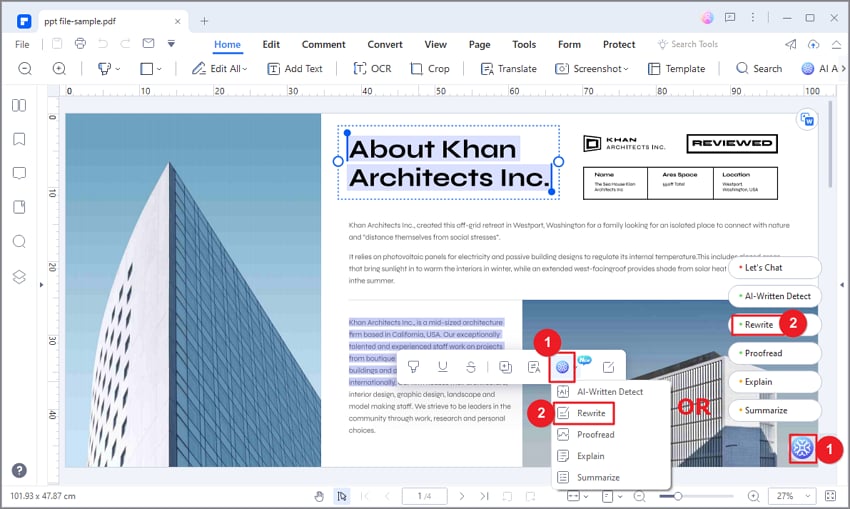Click the Template button

tap(676, 68)
